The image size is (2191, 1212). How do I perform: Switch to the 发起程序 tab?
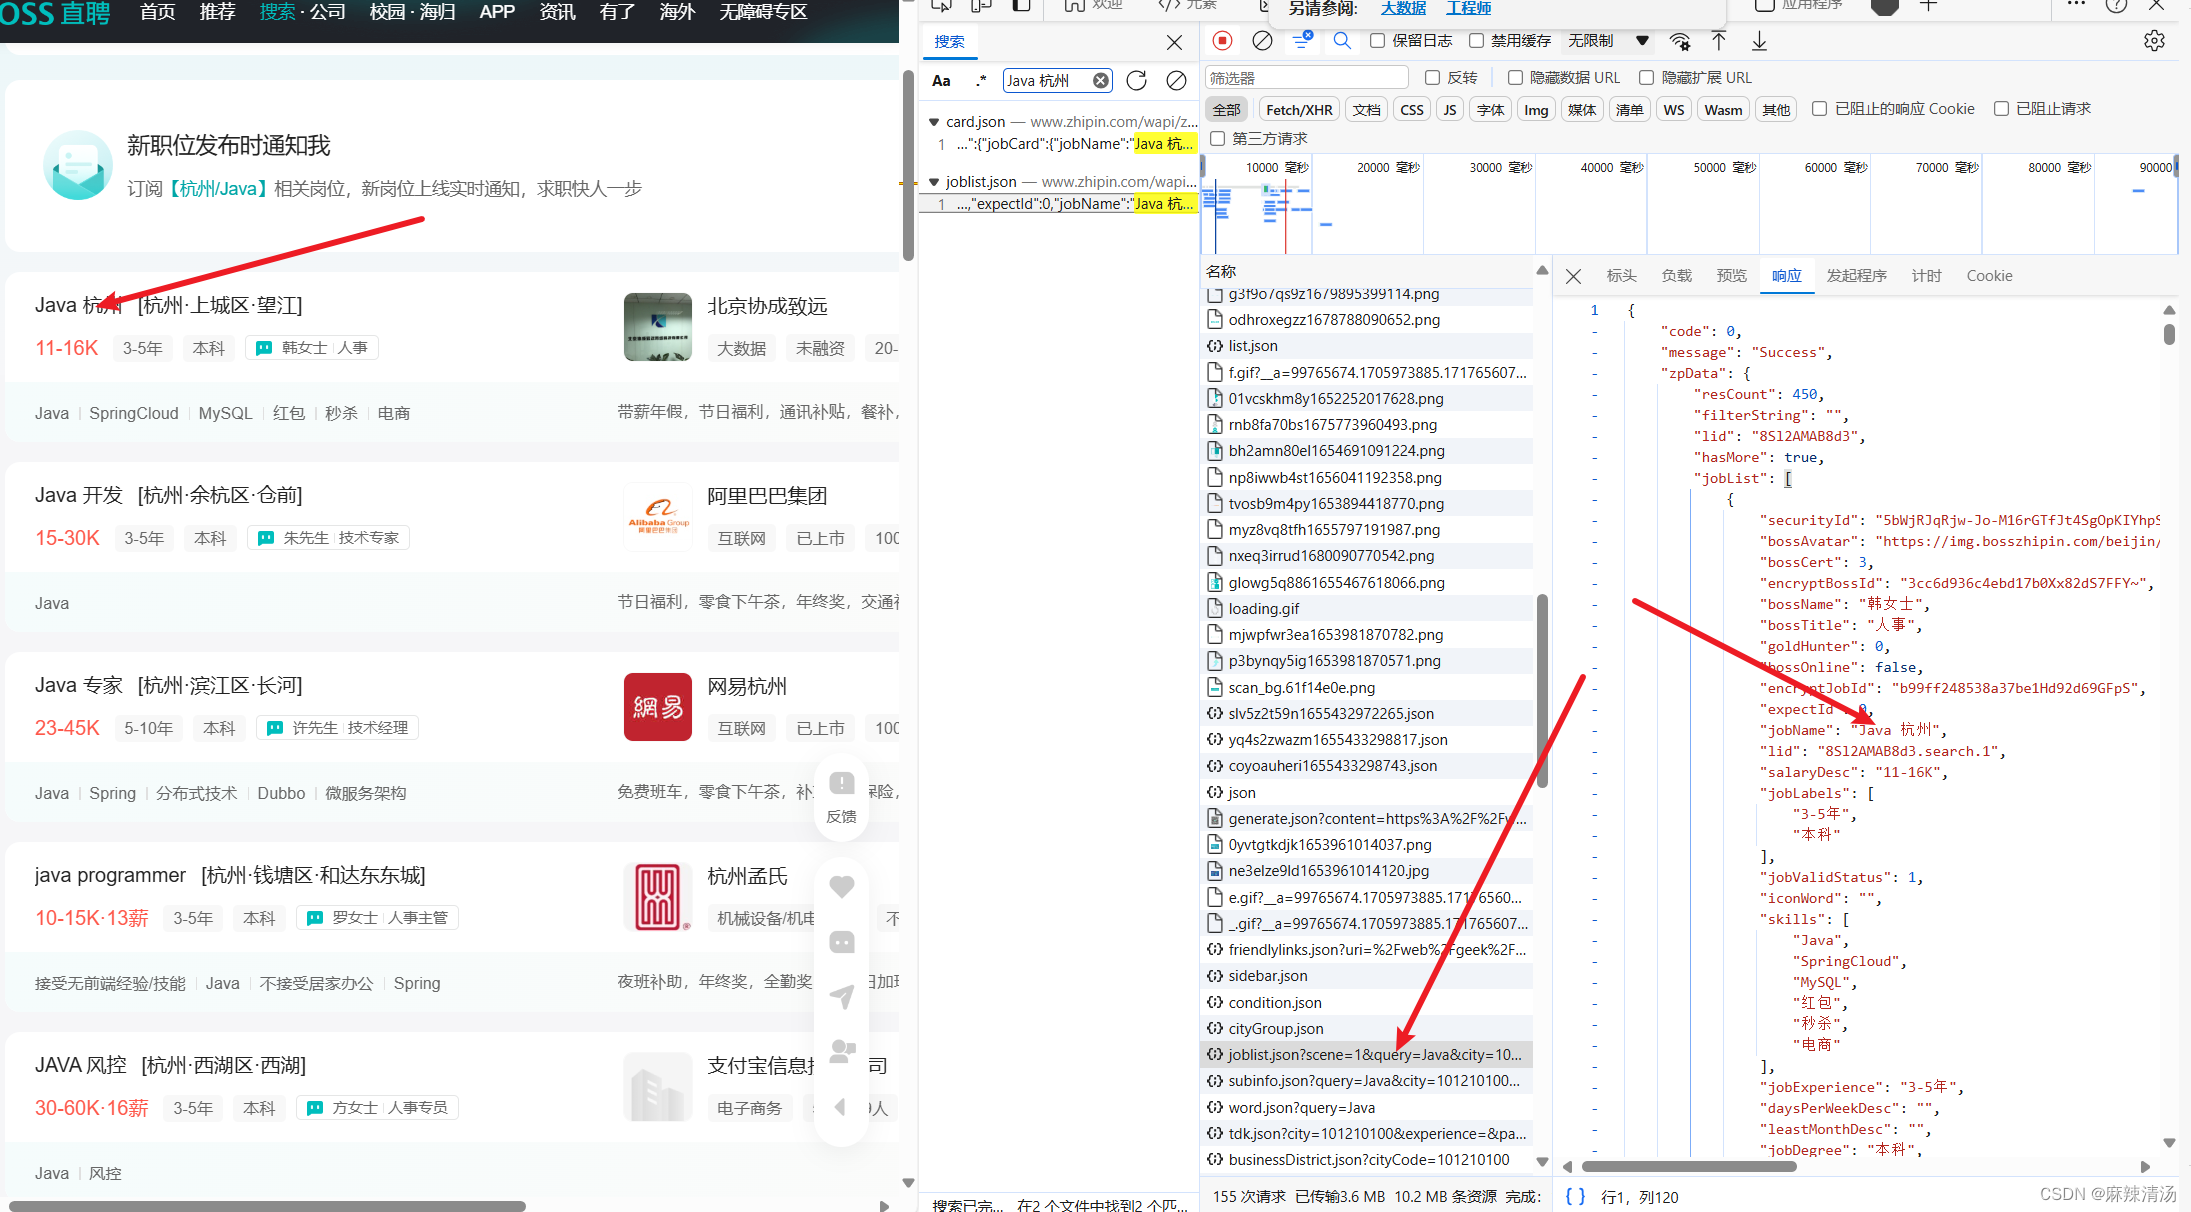1856,276
